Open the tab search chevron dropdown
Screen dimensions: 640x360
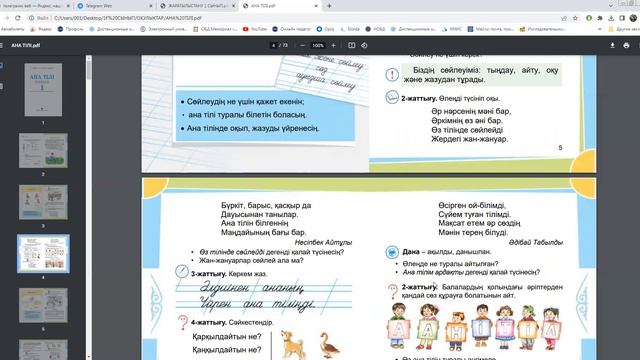pyautogui.click(x=611, y=6)
